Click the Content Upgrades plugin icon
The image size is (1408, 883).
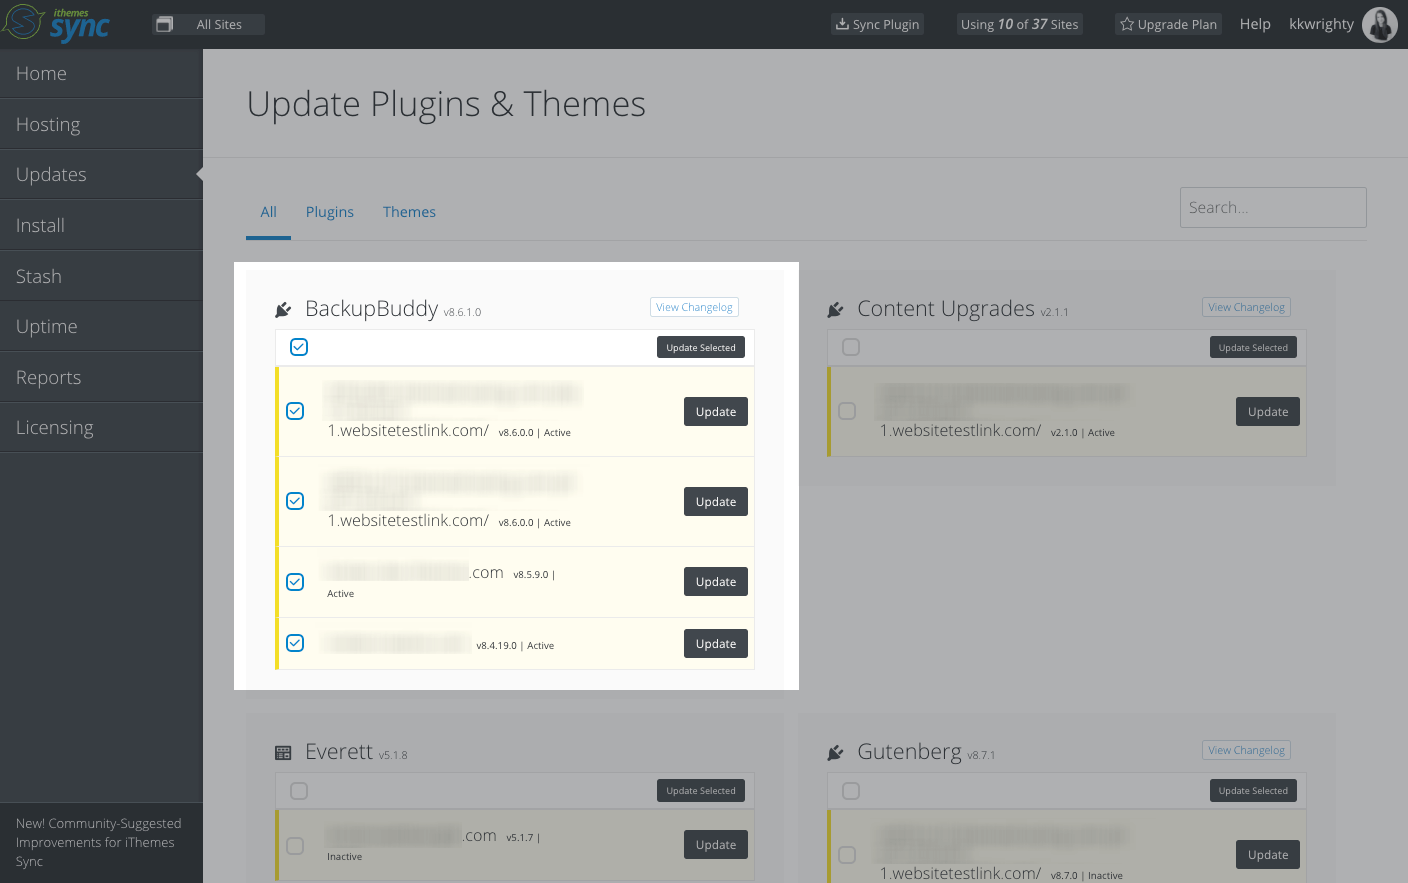click(835, 310)
